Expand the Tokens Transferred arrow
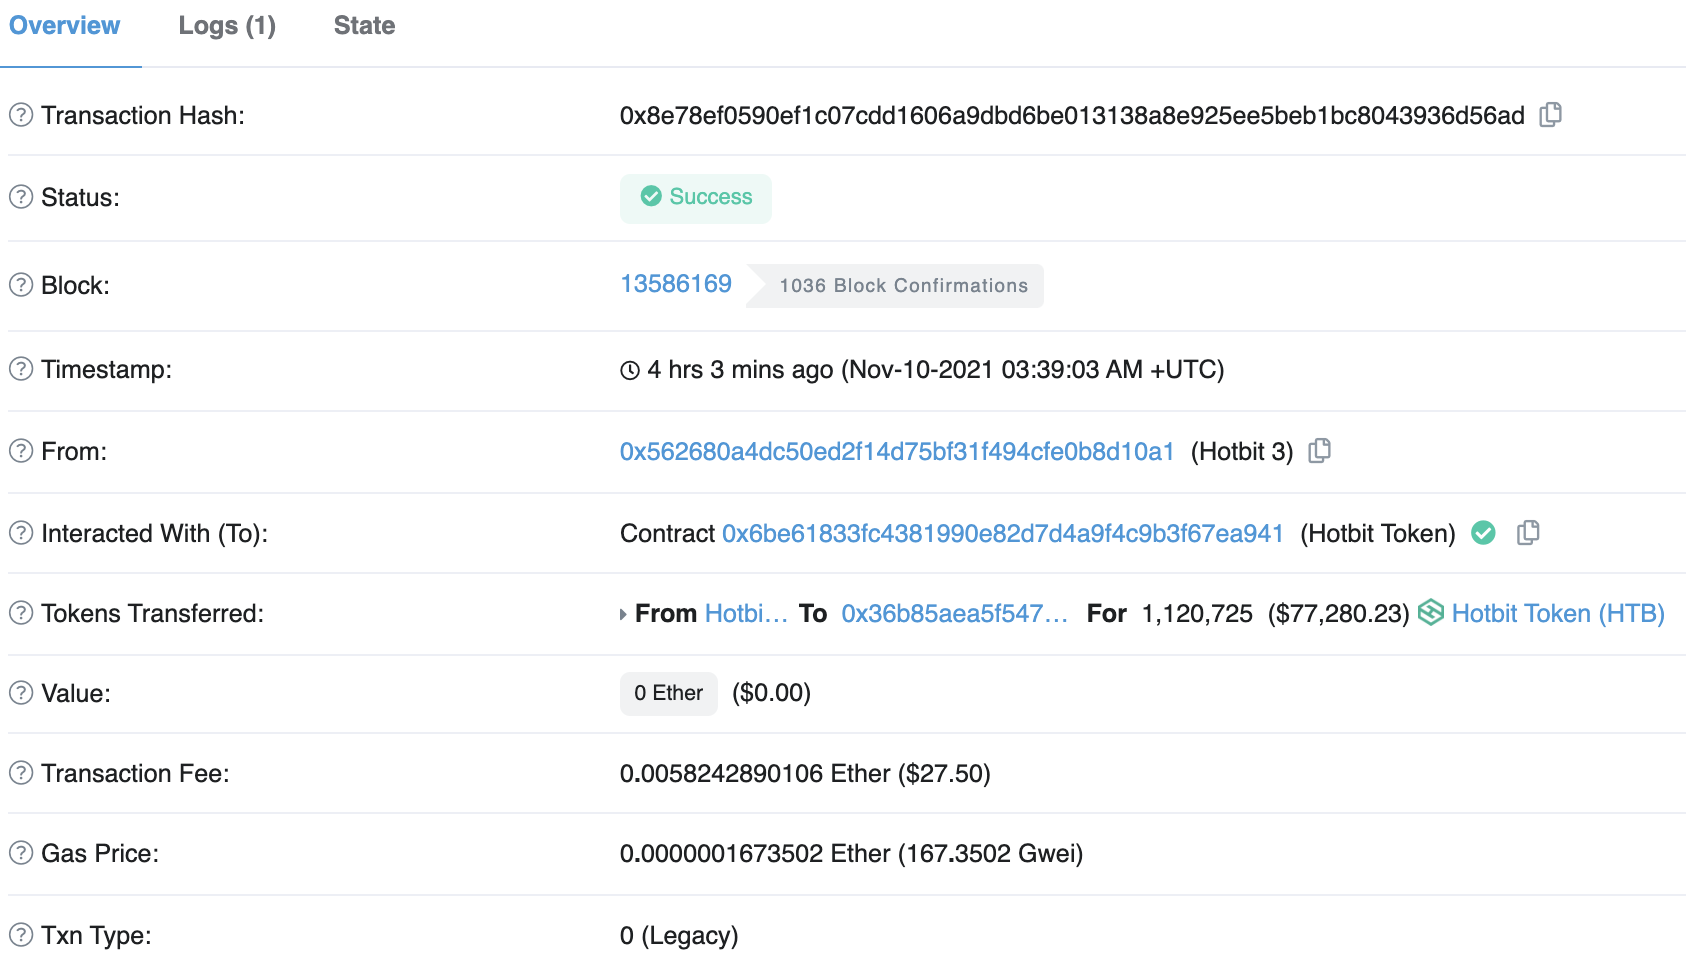Viewport: 1686px width, 970px height. click(x=623, y=614)
